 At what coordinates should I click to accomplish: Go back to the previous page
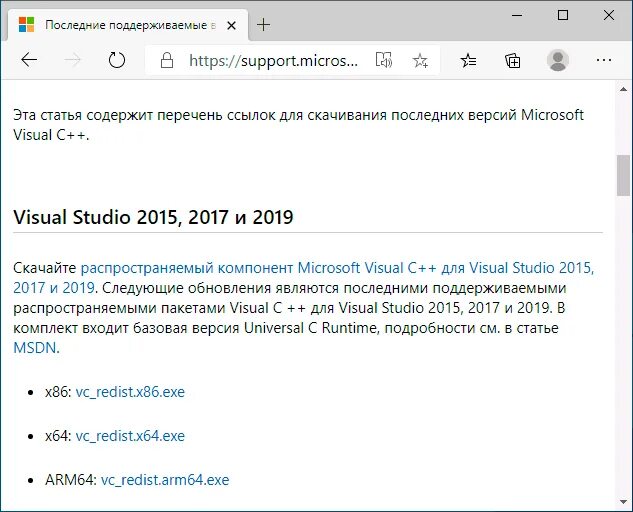click(x=29, y=60)
